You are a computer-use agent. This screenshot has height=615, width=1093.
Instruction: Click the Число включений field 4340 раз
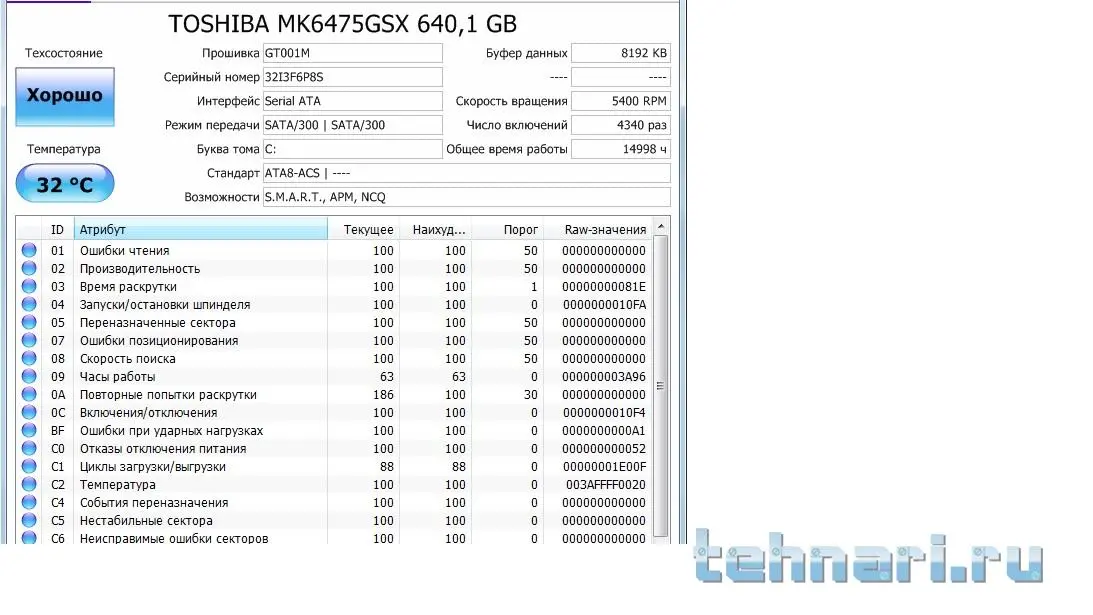(620, 125)
